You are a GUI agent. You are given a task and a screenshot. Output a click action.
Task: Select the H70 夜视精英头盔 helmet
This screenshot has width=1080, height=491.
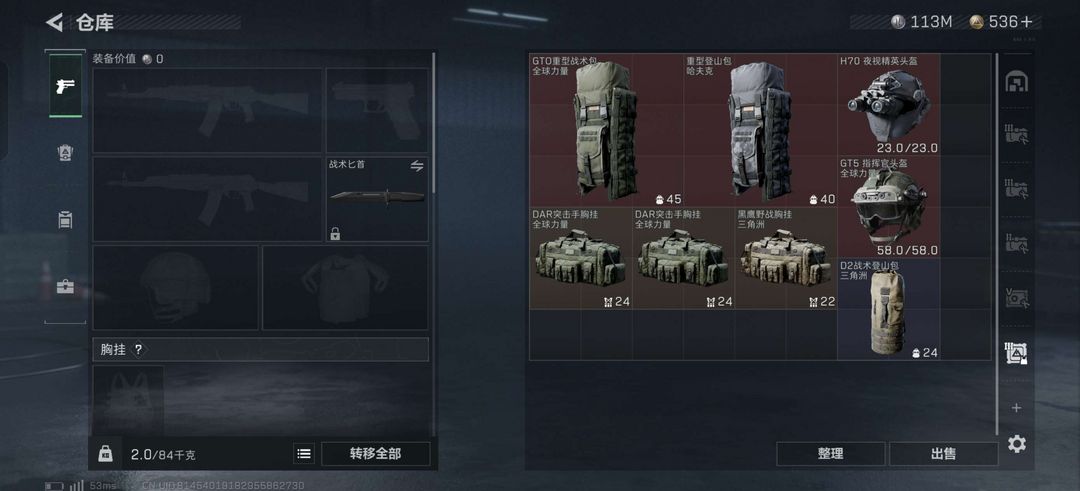[x=889, y=105]
